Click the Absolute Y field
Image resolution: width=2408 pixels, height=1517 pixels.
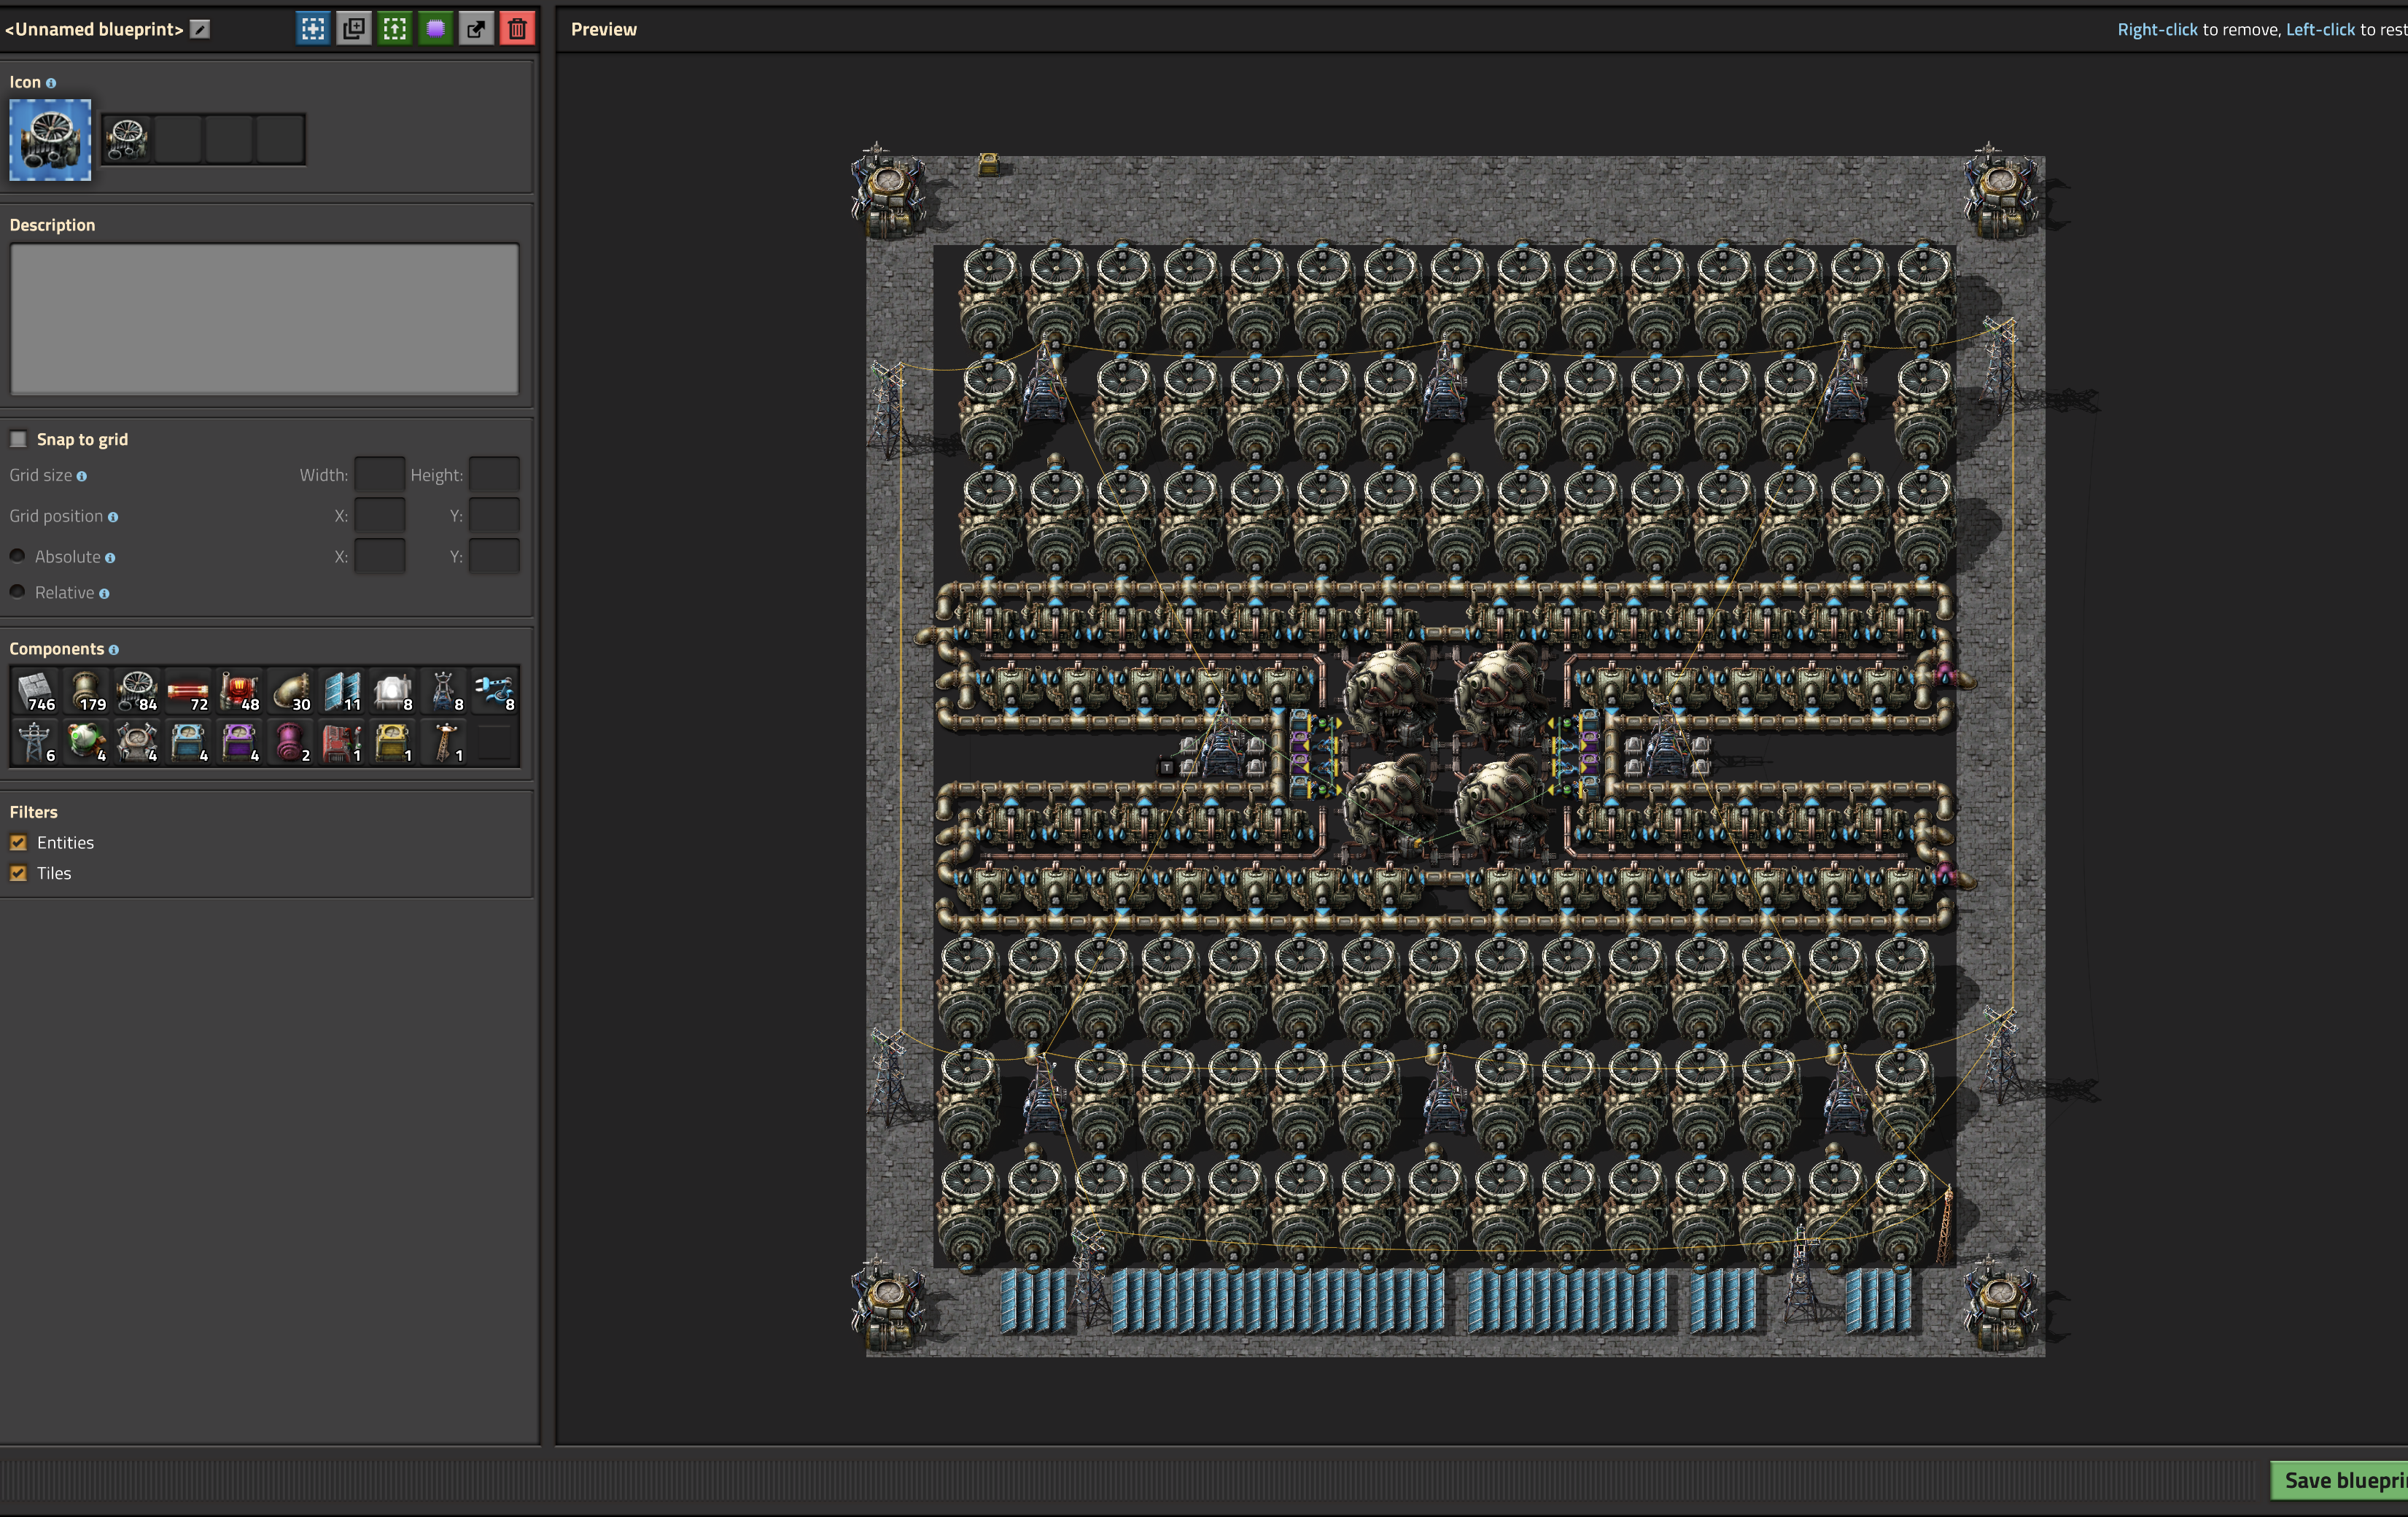click(495, 556)
